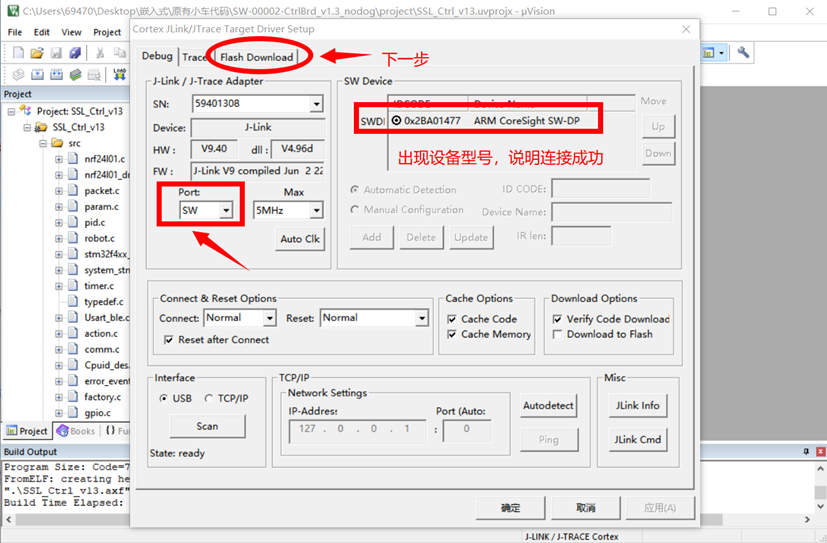Open the Project menu

tap(107, 32)
